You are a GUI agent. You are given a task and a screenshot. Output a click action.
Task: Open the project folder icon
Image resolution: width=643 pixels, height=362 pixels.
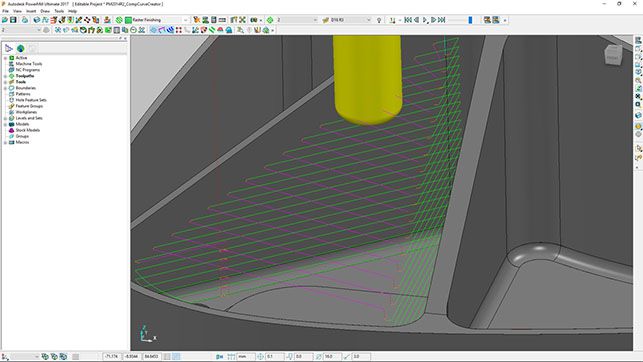click(5, 20)
